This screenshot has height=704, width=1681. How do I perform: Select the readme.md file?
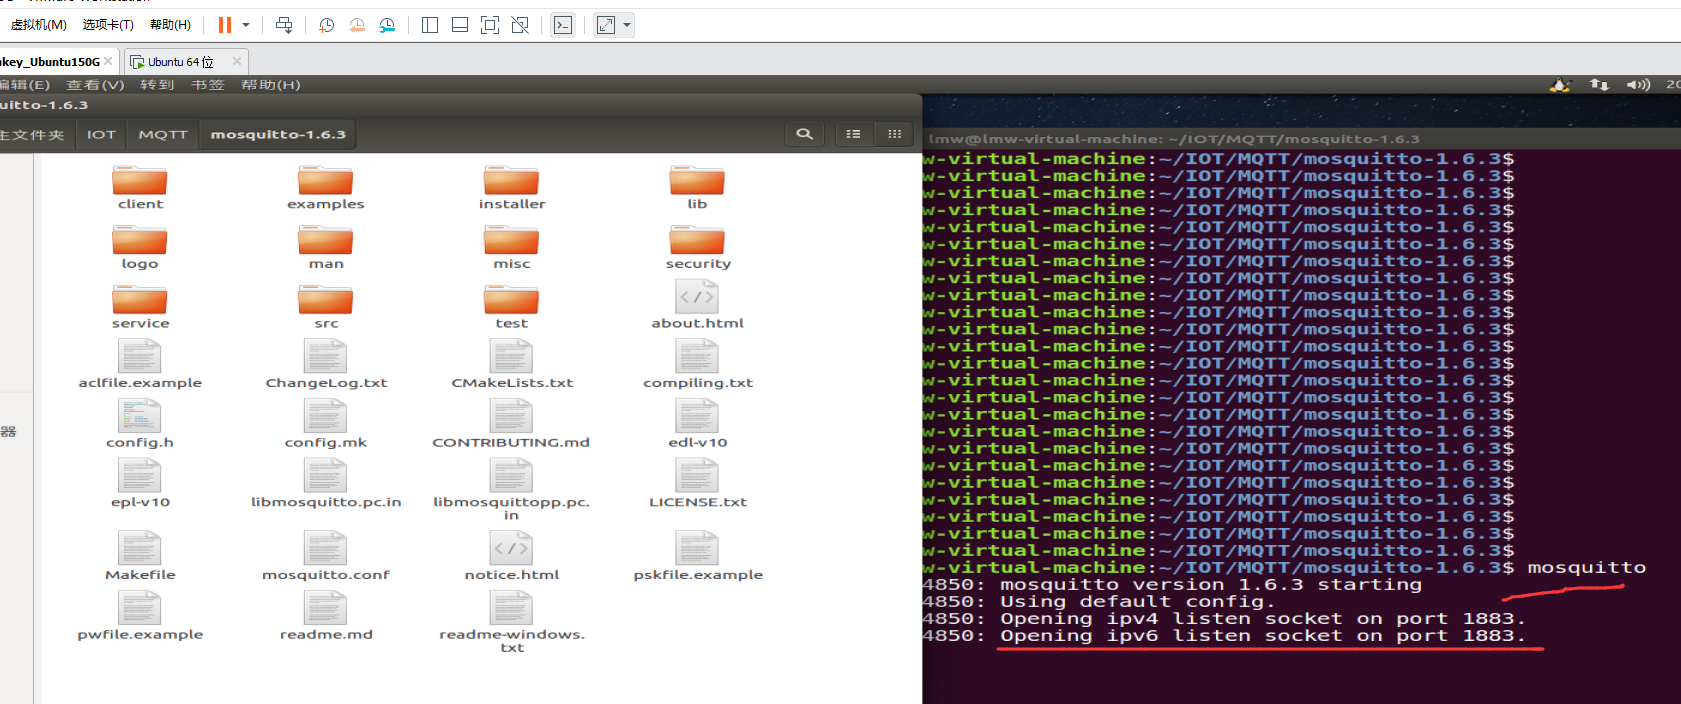pyautogui.click(x=326, y=616)
